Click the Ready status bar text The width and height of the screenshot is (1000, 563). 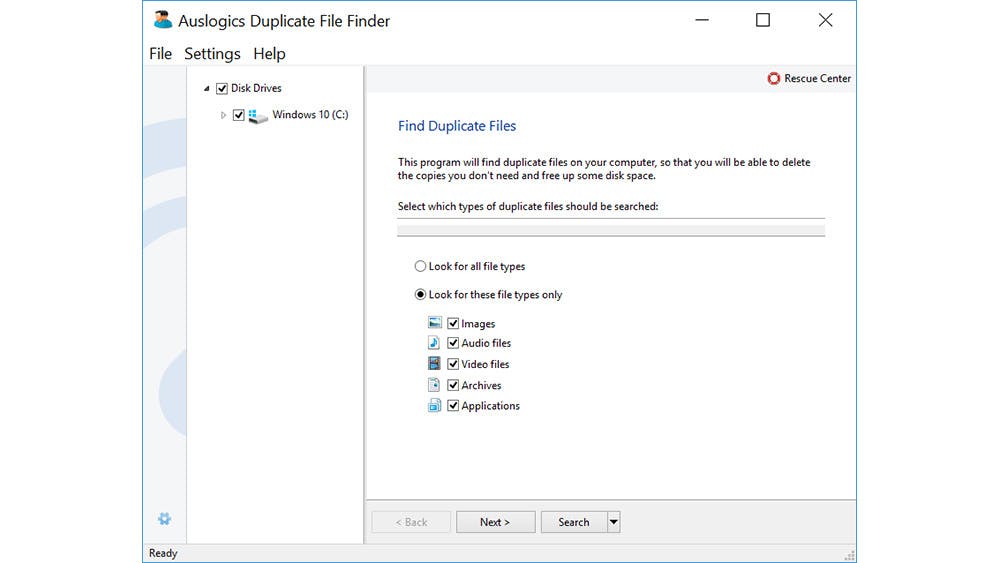(x=163, y=553)
